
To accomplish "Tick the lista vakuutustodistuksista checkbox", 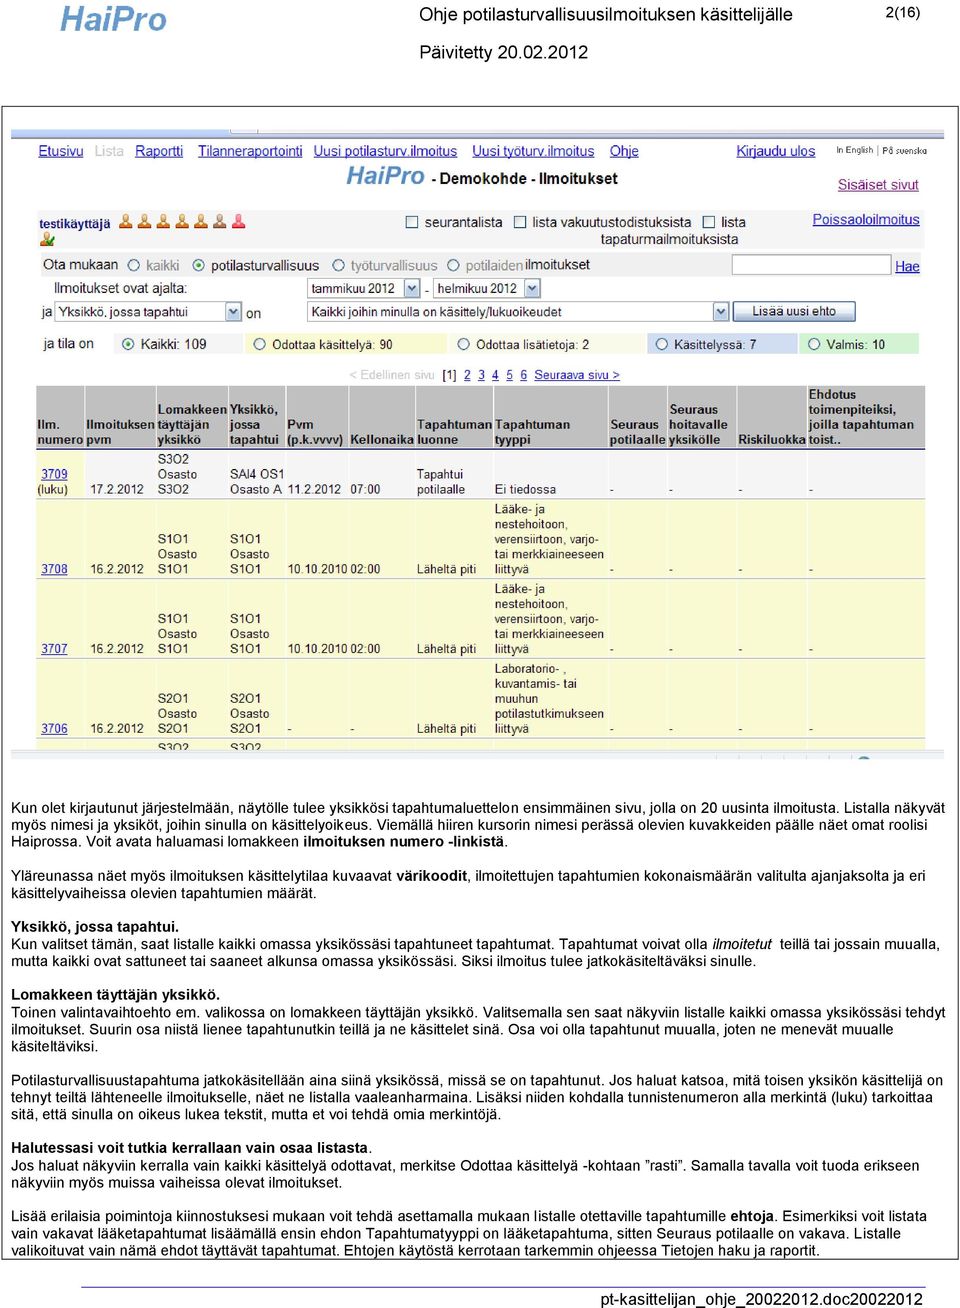I will [520, 222].
